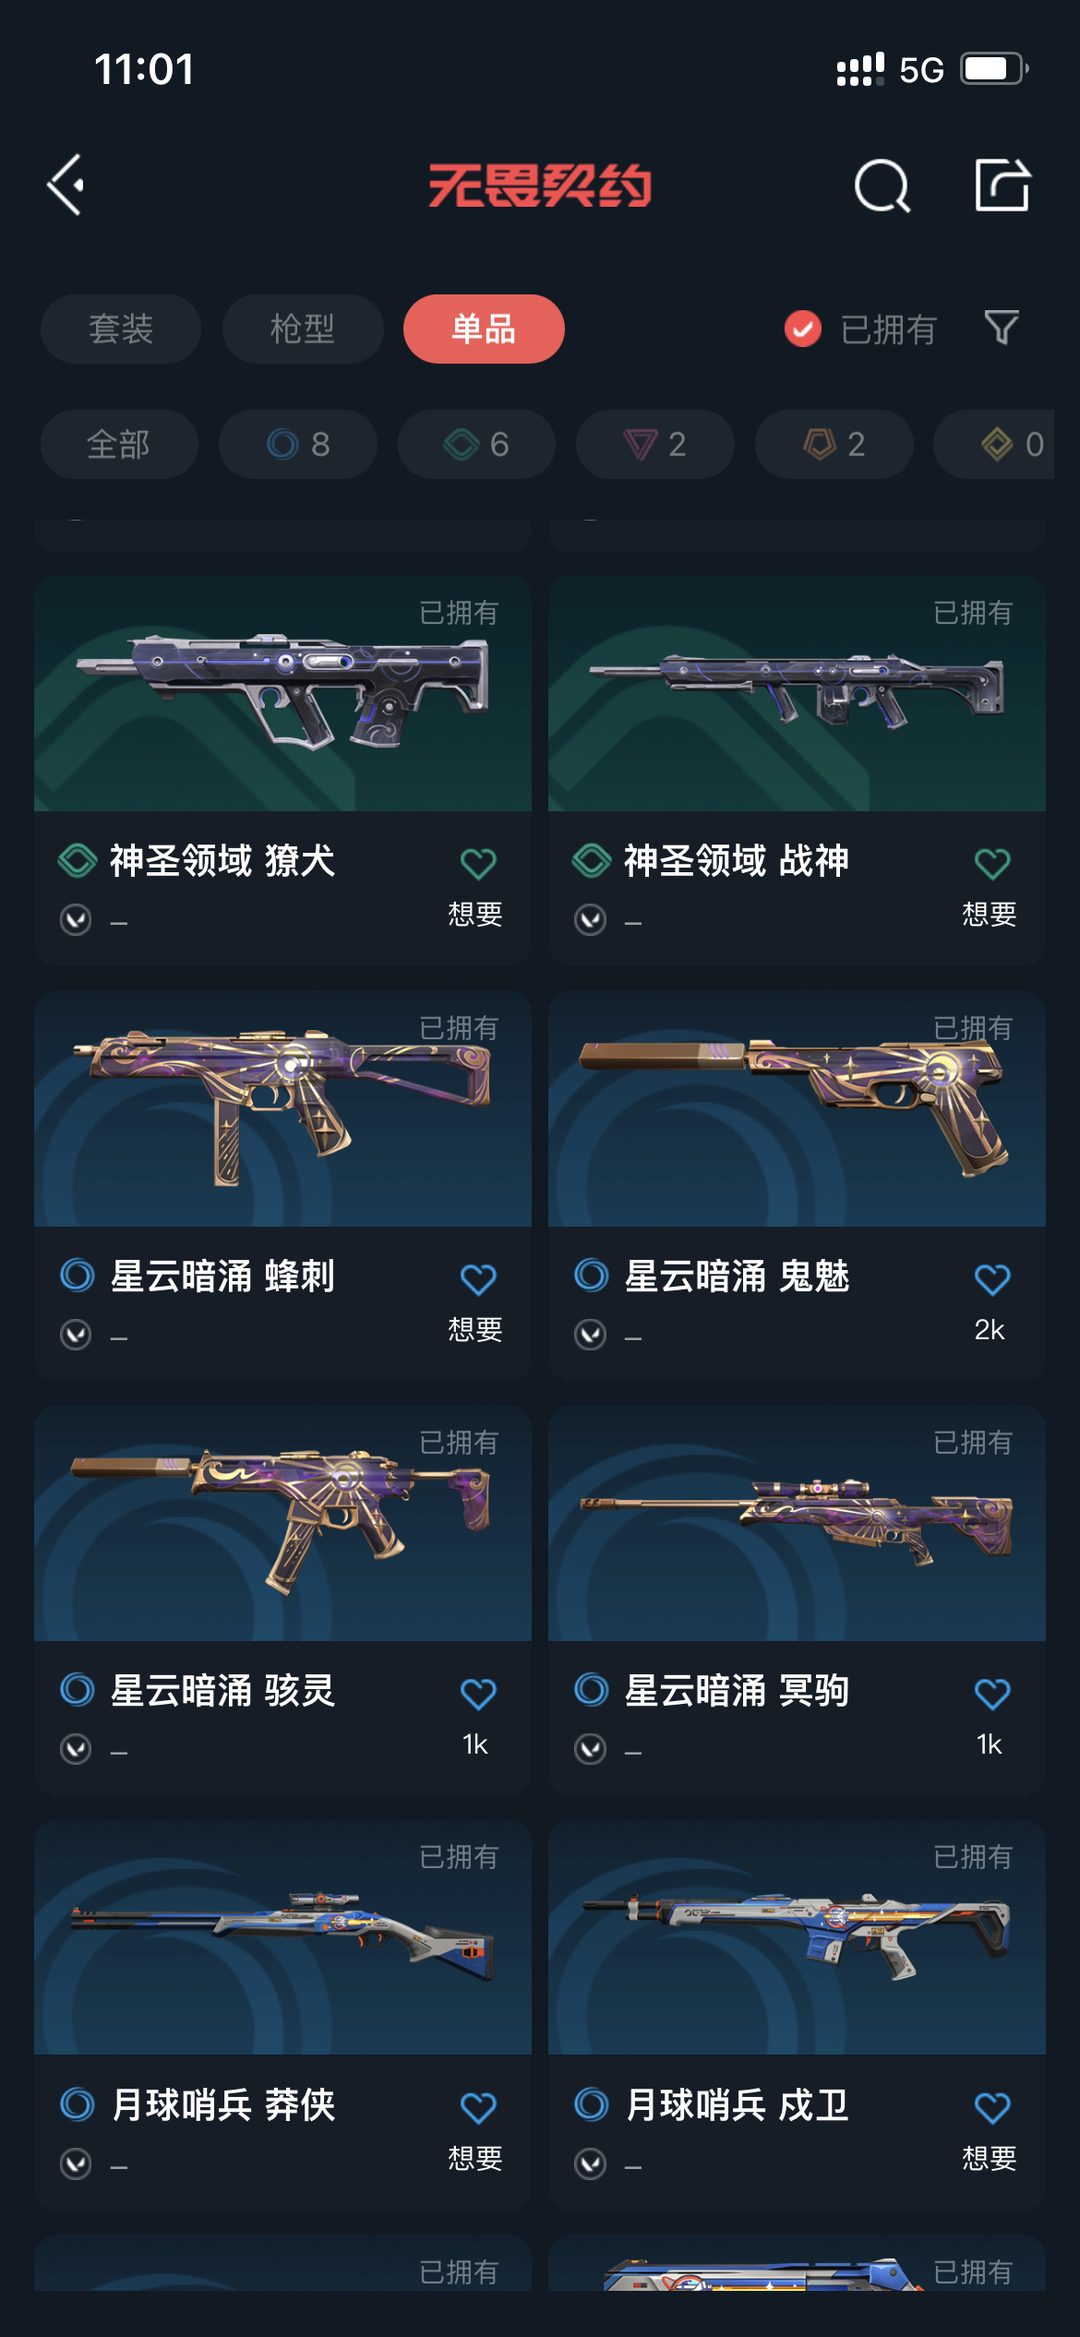The width and height of the screenshot is (1080, 2337).
Task: Open the 星云暗涌 蜂刺 weapon thumbnail
Action: (283, 1109)
